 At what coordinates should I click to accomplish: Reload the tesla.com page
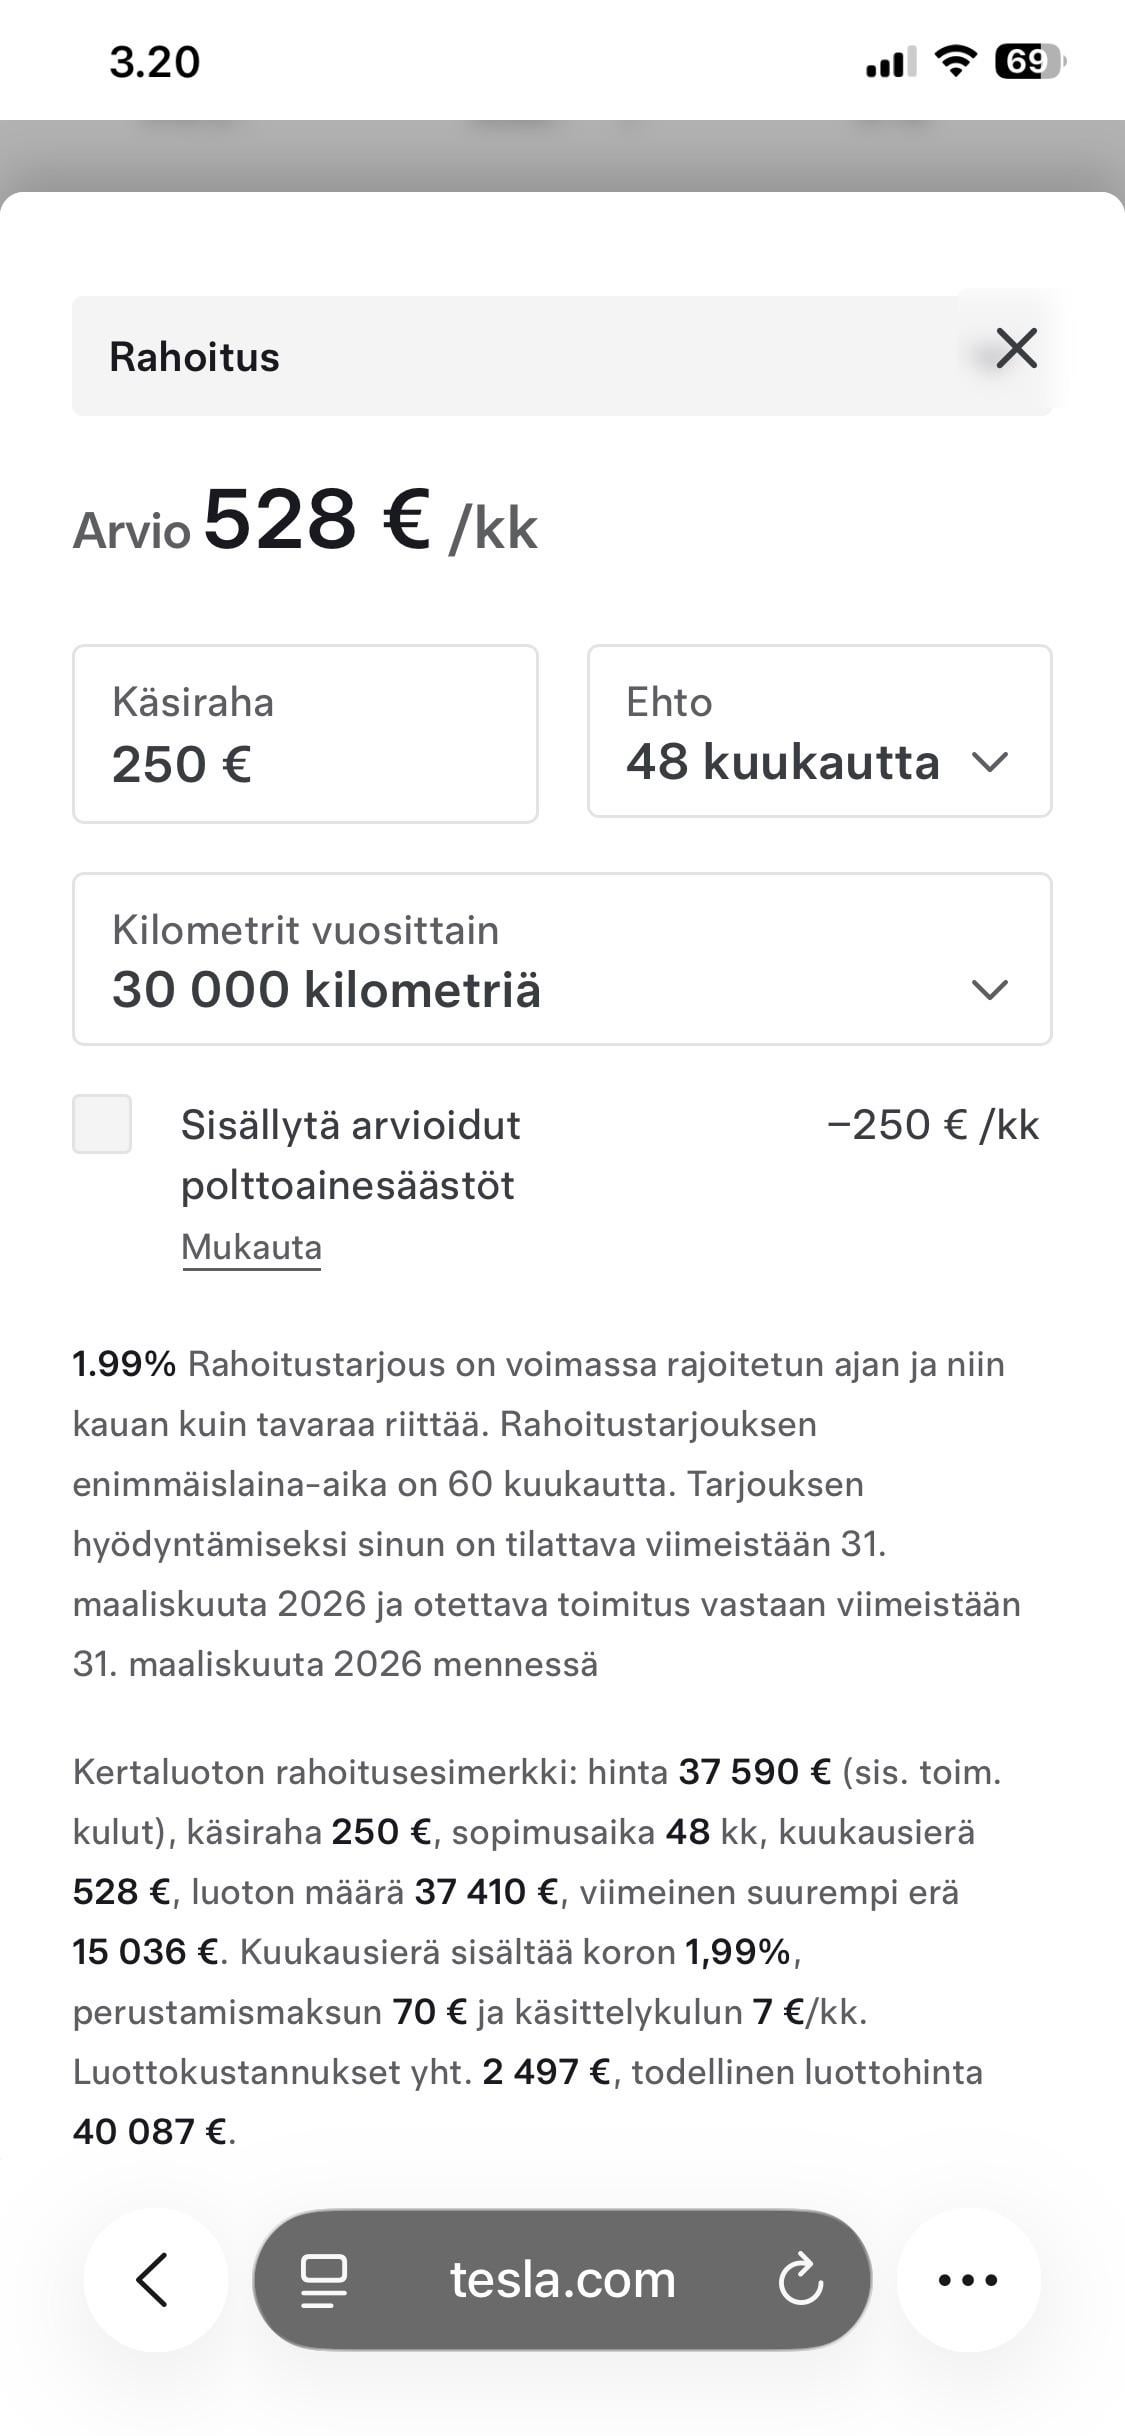801,2281
